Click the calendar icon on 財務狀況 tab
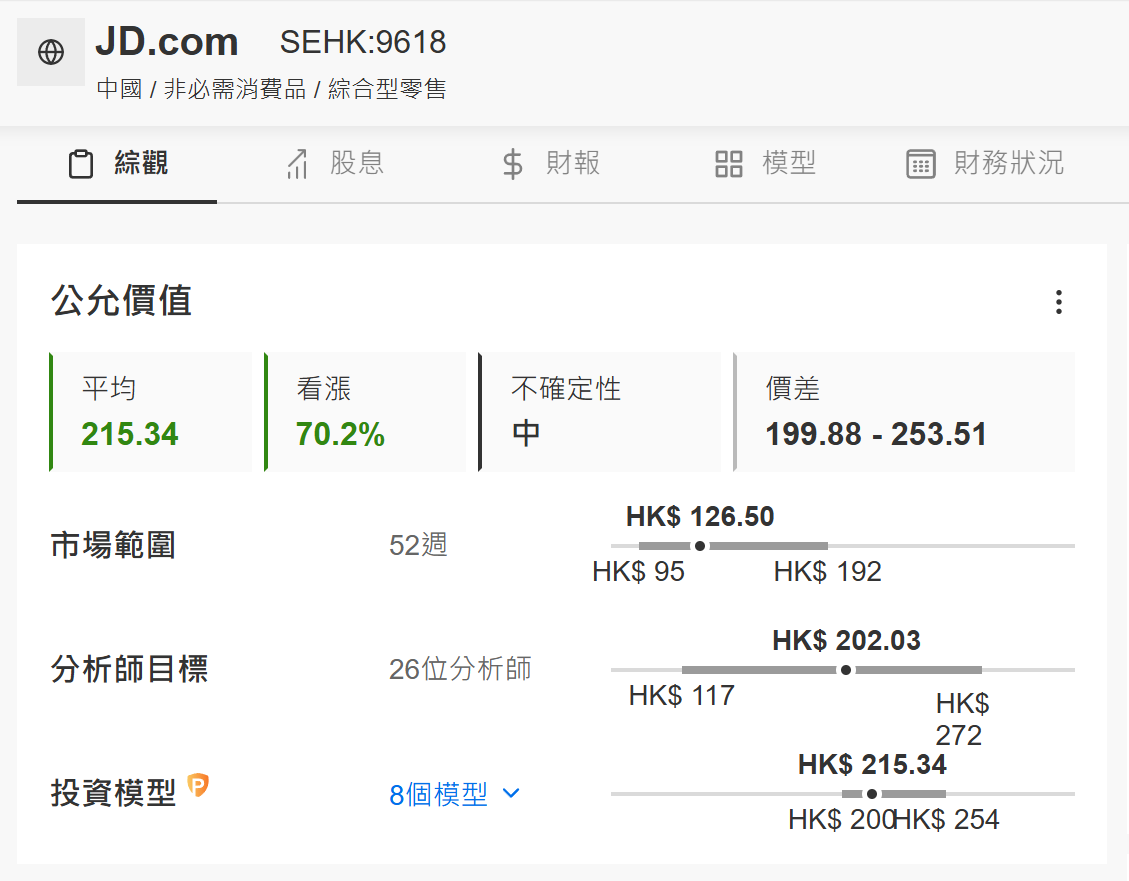1129x881 pixels. pos(921,163)
